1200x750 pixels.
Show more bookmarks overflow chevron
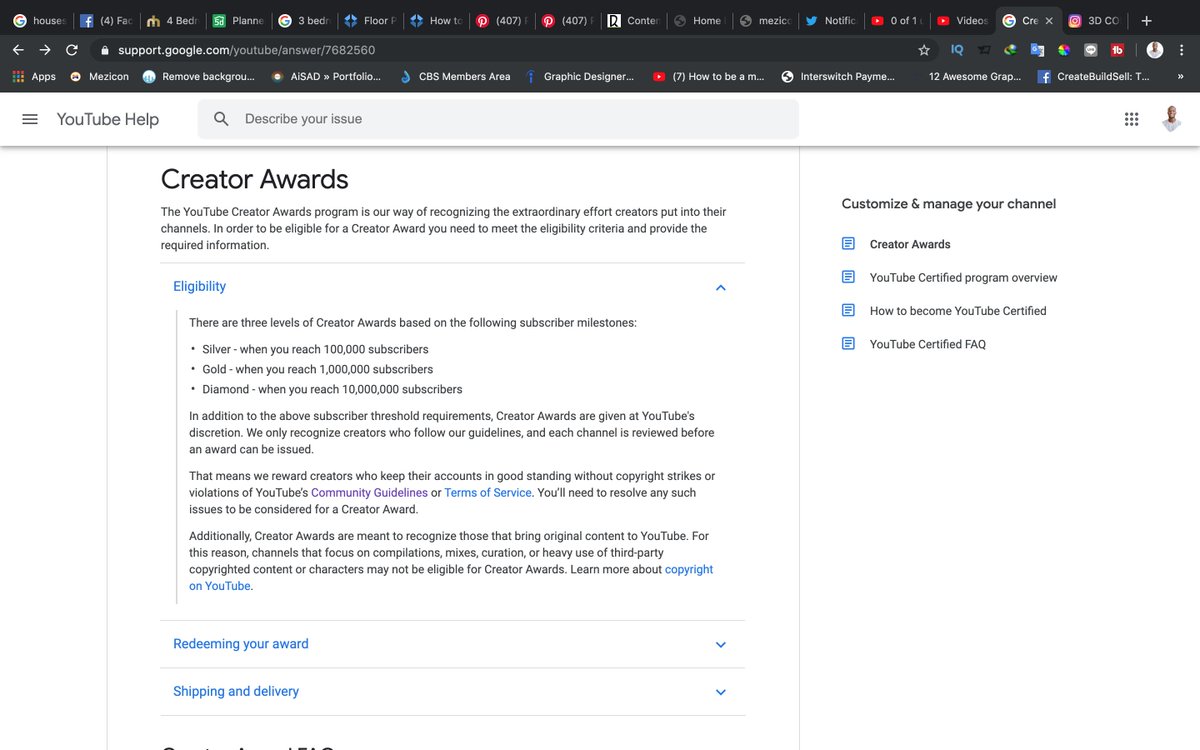(1181, 76)
